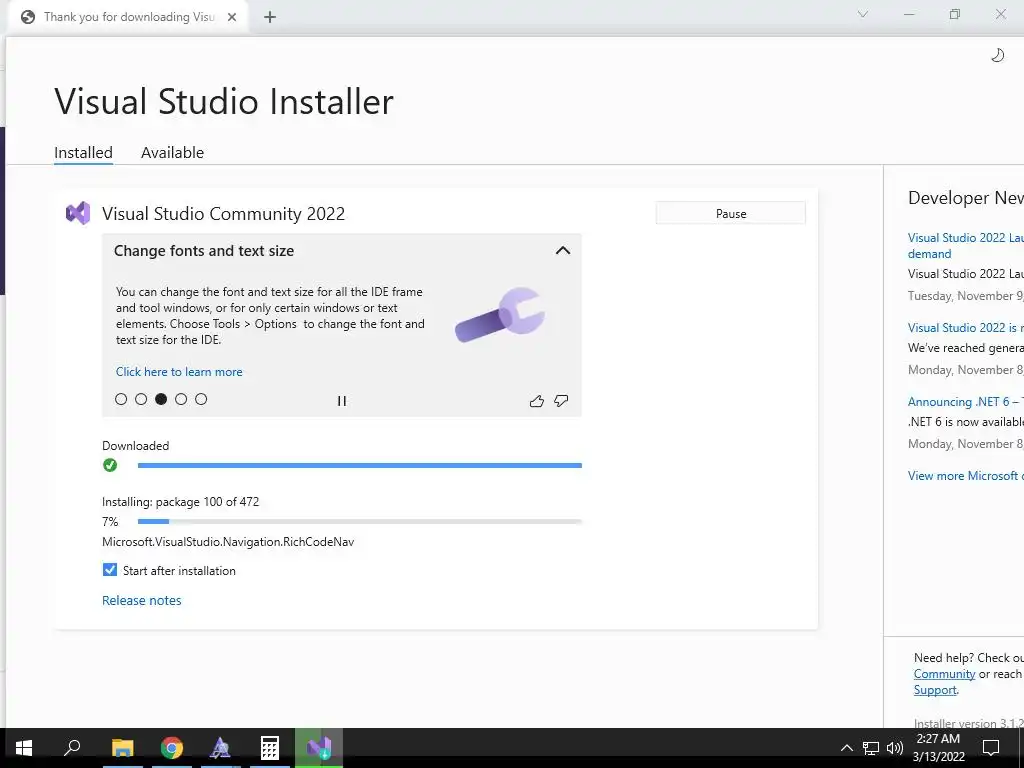
Task: Open Google Chrome from taskbar
Action: coord(172,748)
